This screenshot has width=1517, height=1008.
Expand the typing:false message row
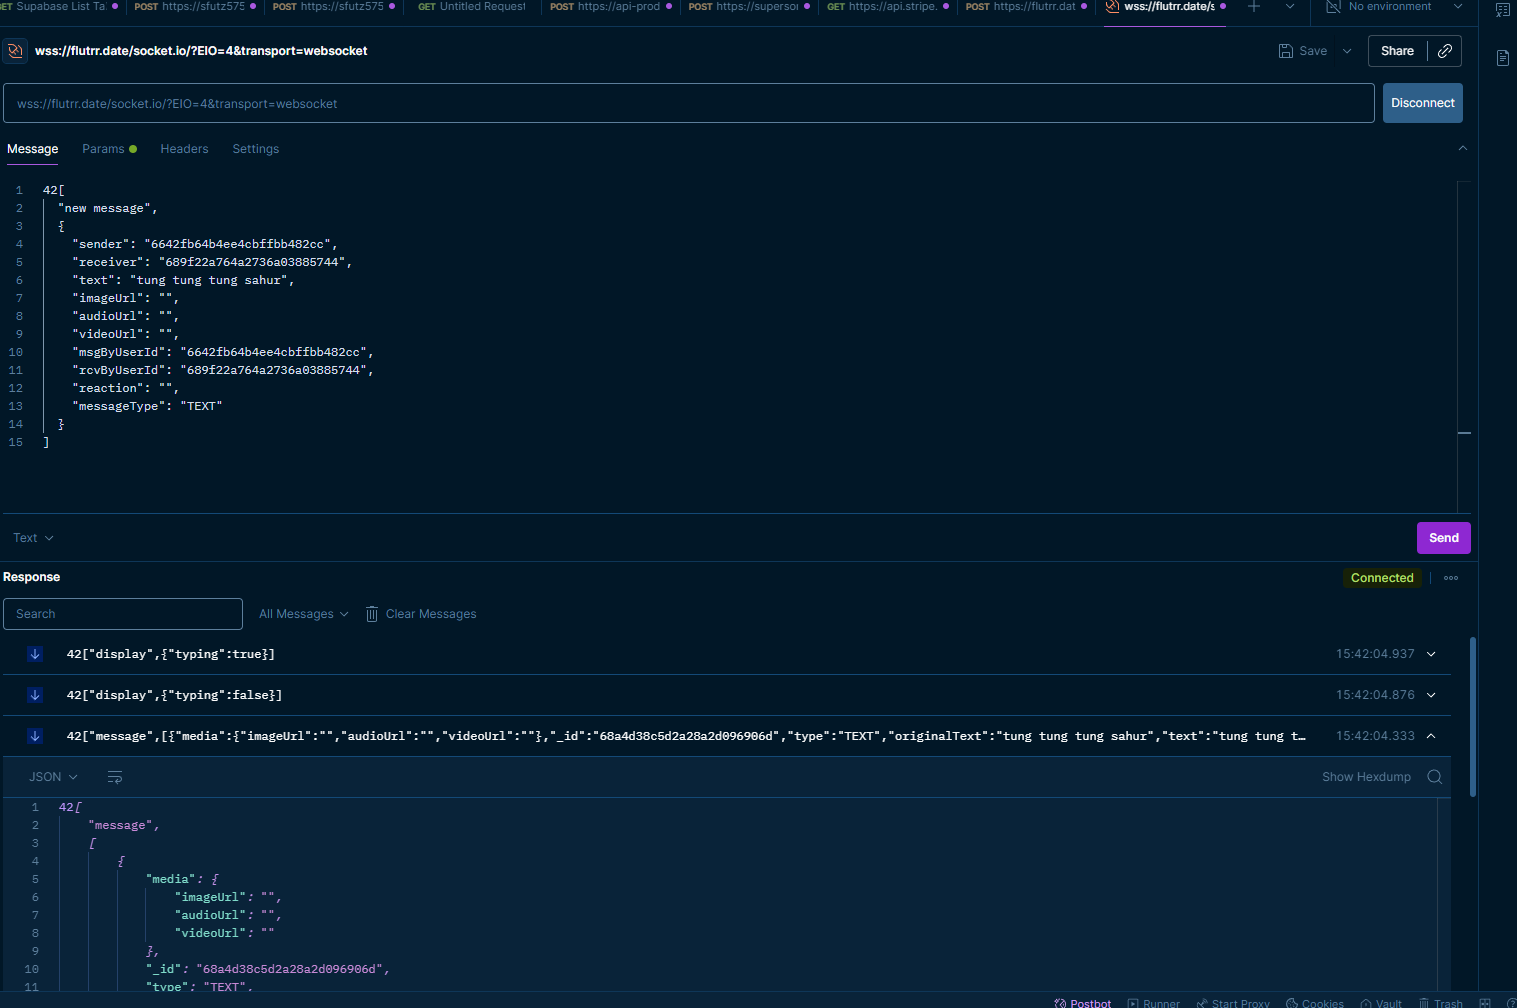coord(1431,695)
